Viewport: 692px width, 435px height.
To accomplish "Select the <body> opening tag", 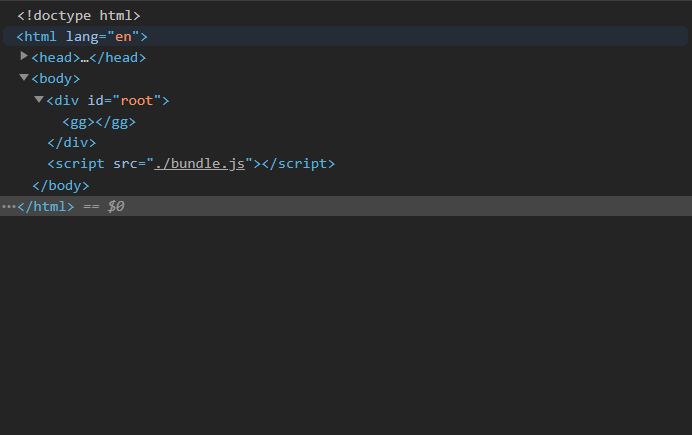I will tap(56, 79).
